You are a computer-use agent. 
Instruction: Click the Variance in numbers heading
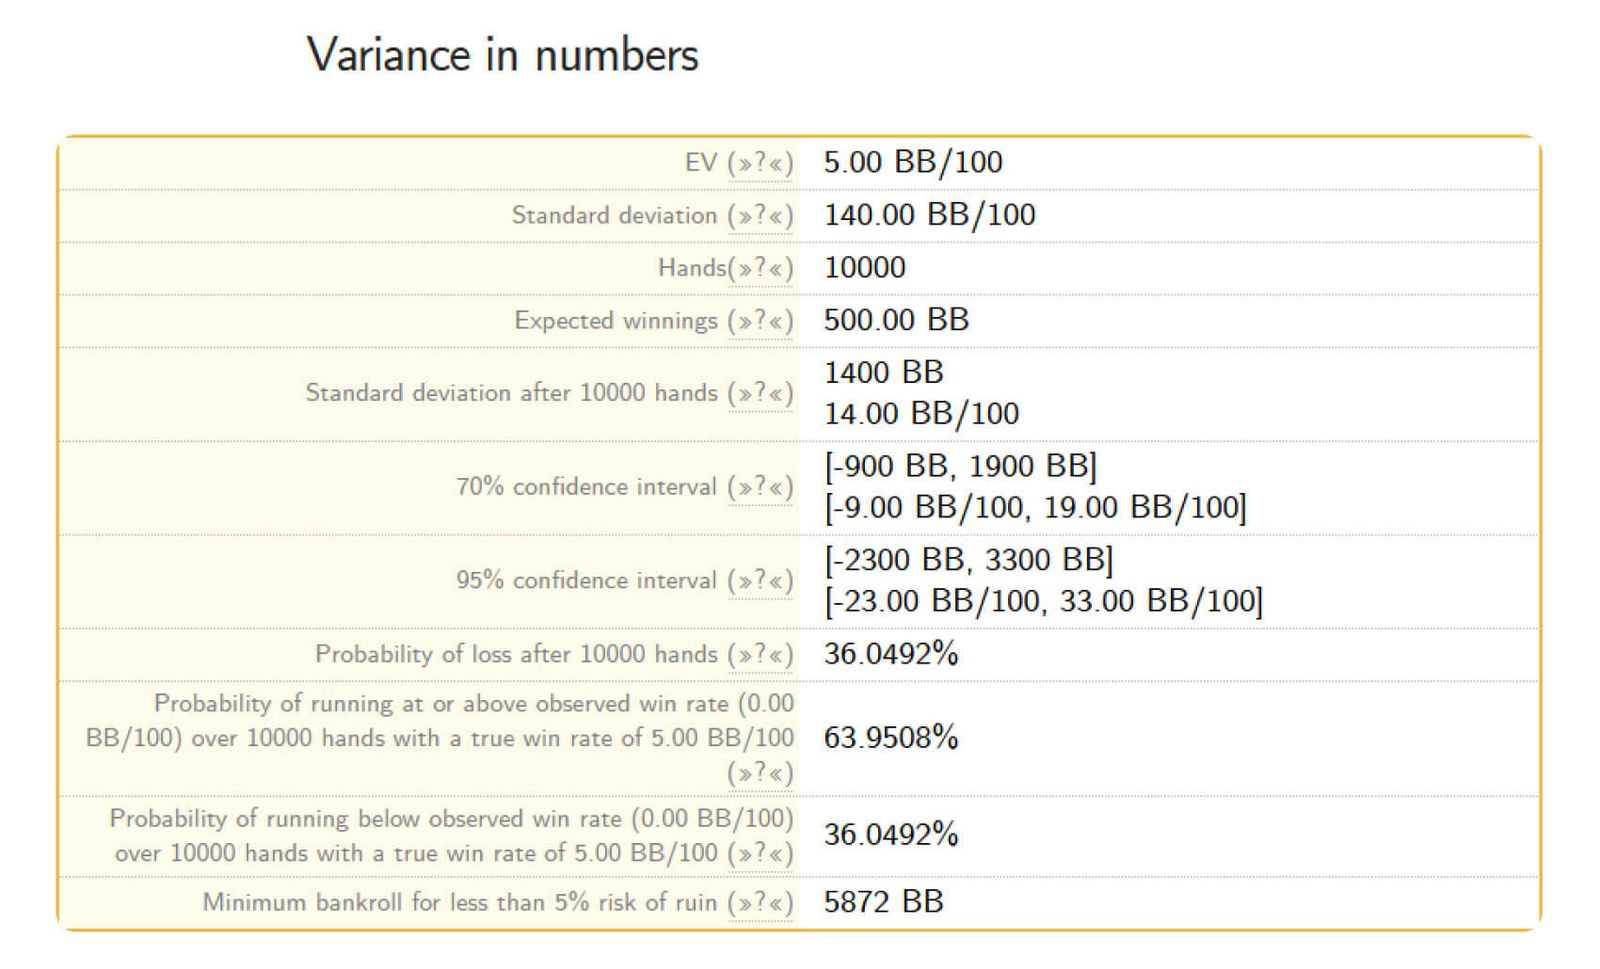tap(502, 55)
